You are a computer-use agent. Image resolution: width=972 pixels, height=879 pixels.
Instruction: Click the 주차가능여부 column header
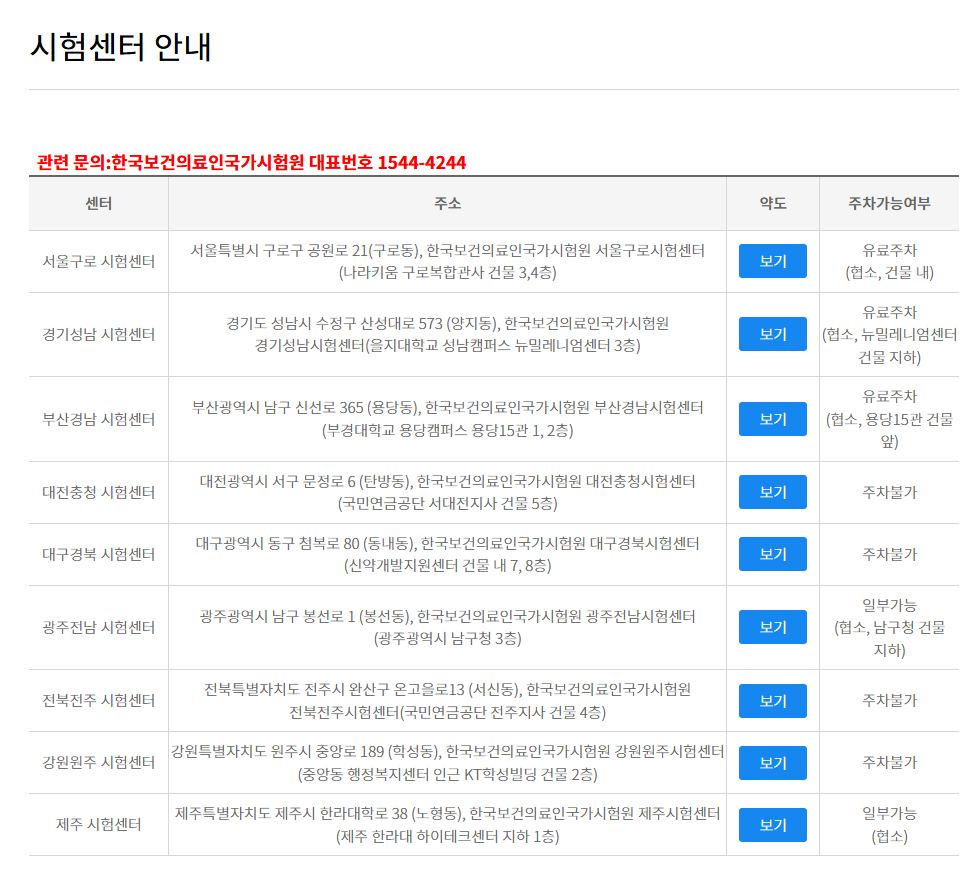(889, 203)
